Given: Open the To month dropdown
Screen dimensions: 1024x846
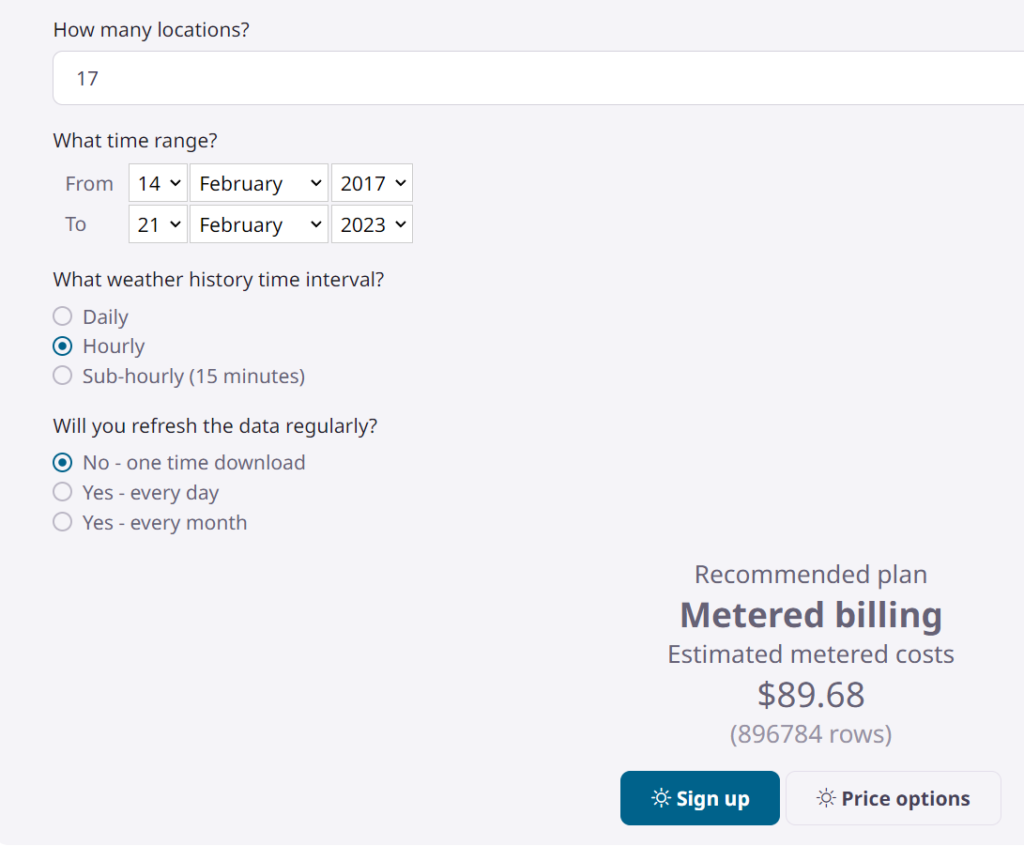Looking at the screenshot, I should point(258,224).
